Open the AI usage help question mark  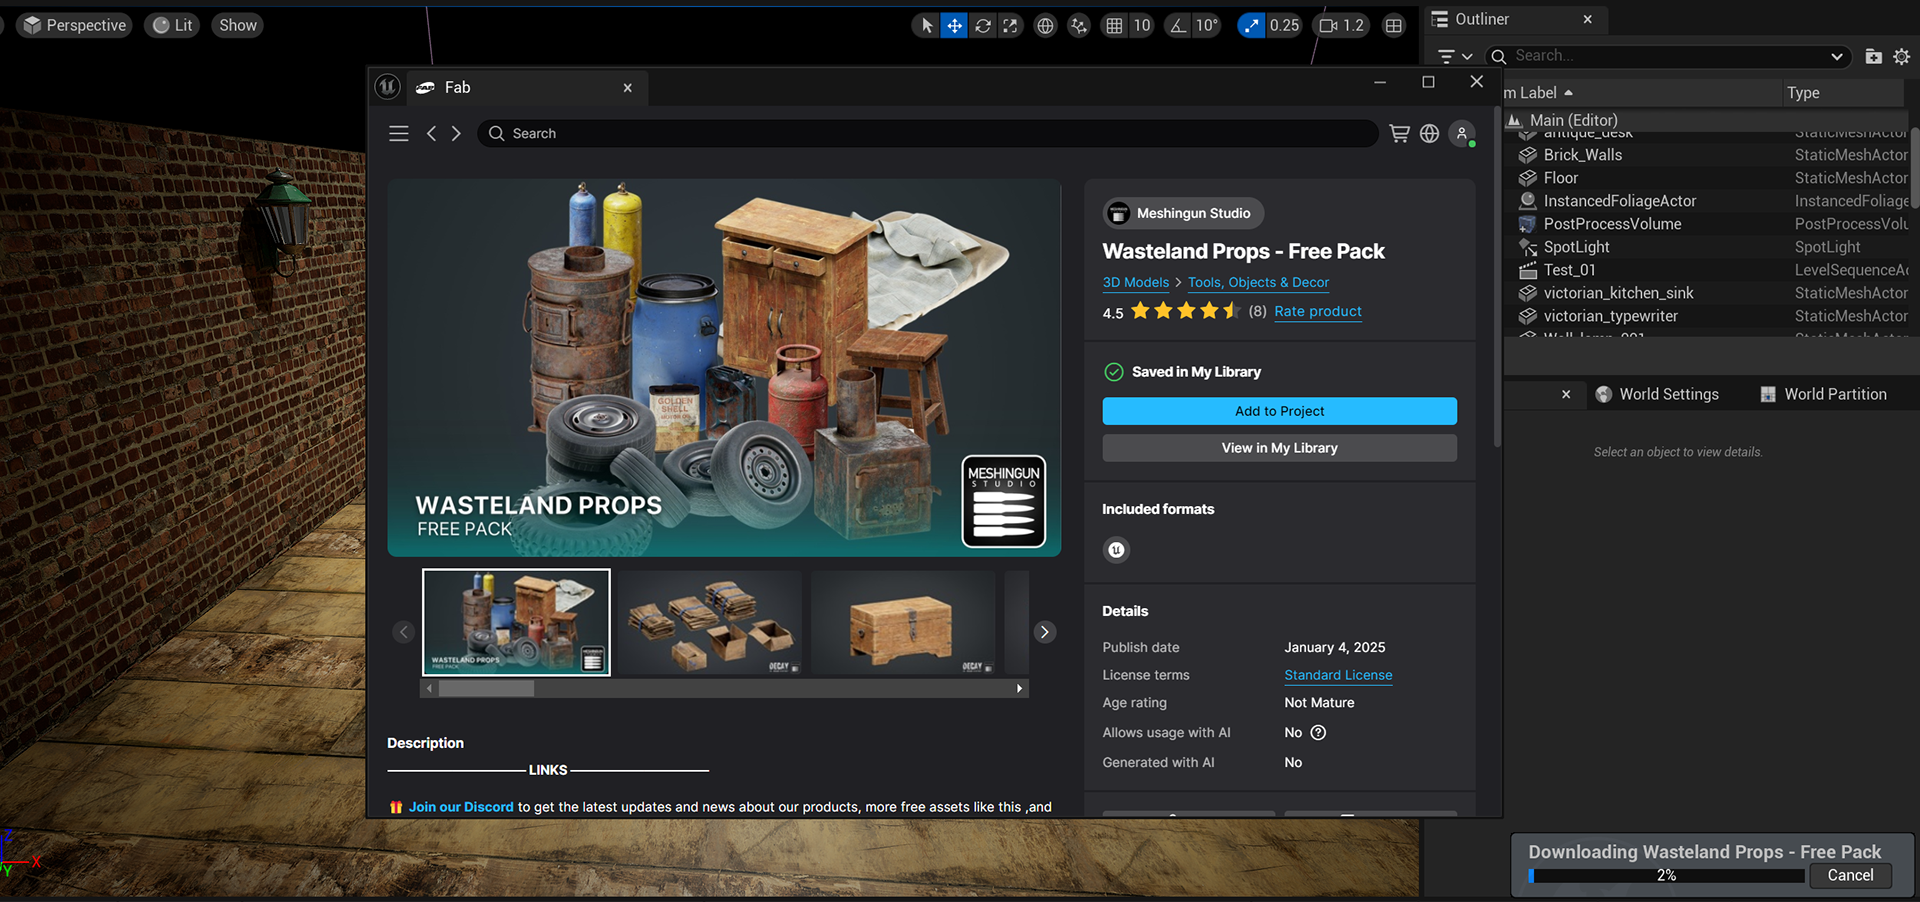[1318, 733]
